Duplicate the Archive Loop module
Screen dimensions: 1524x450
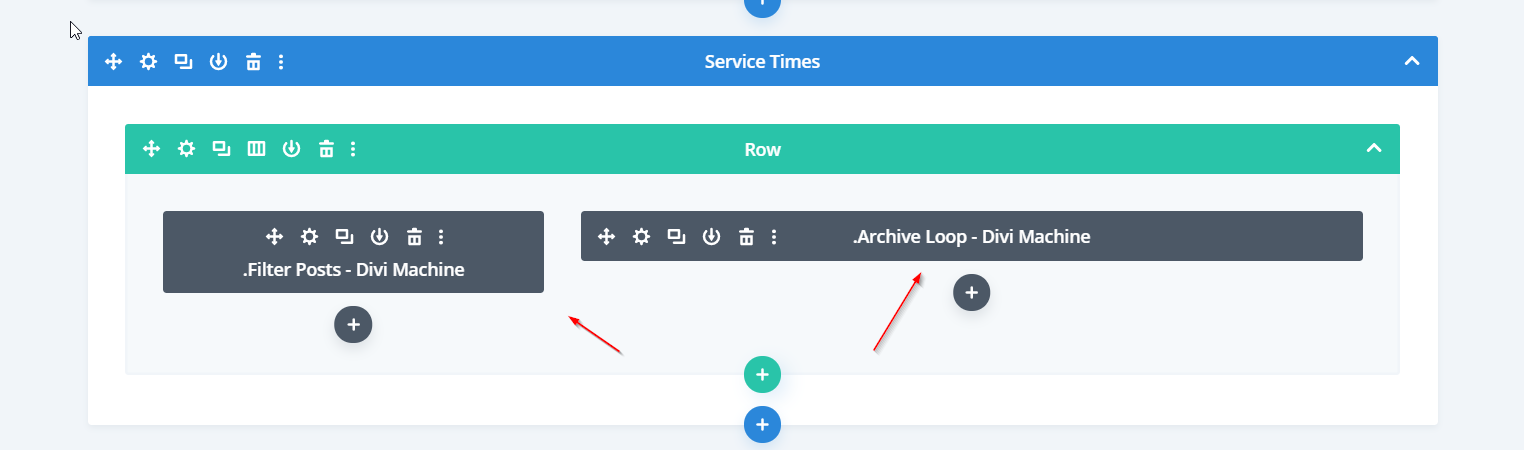tap(676, 237)
